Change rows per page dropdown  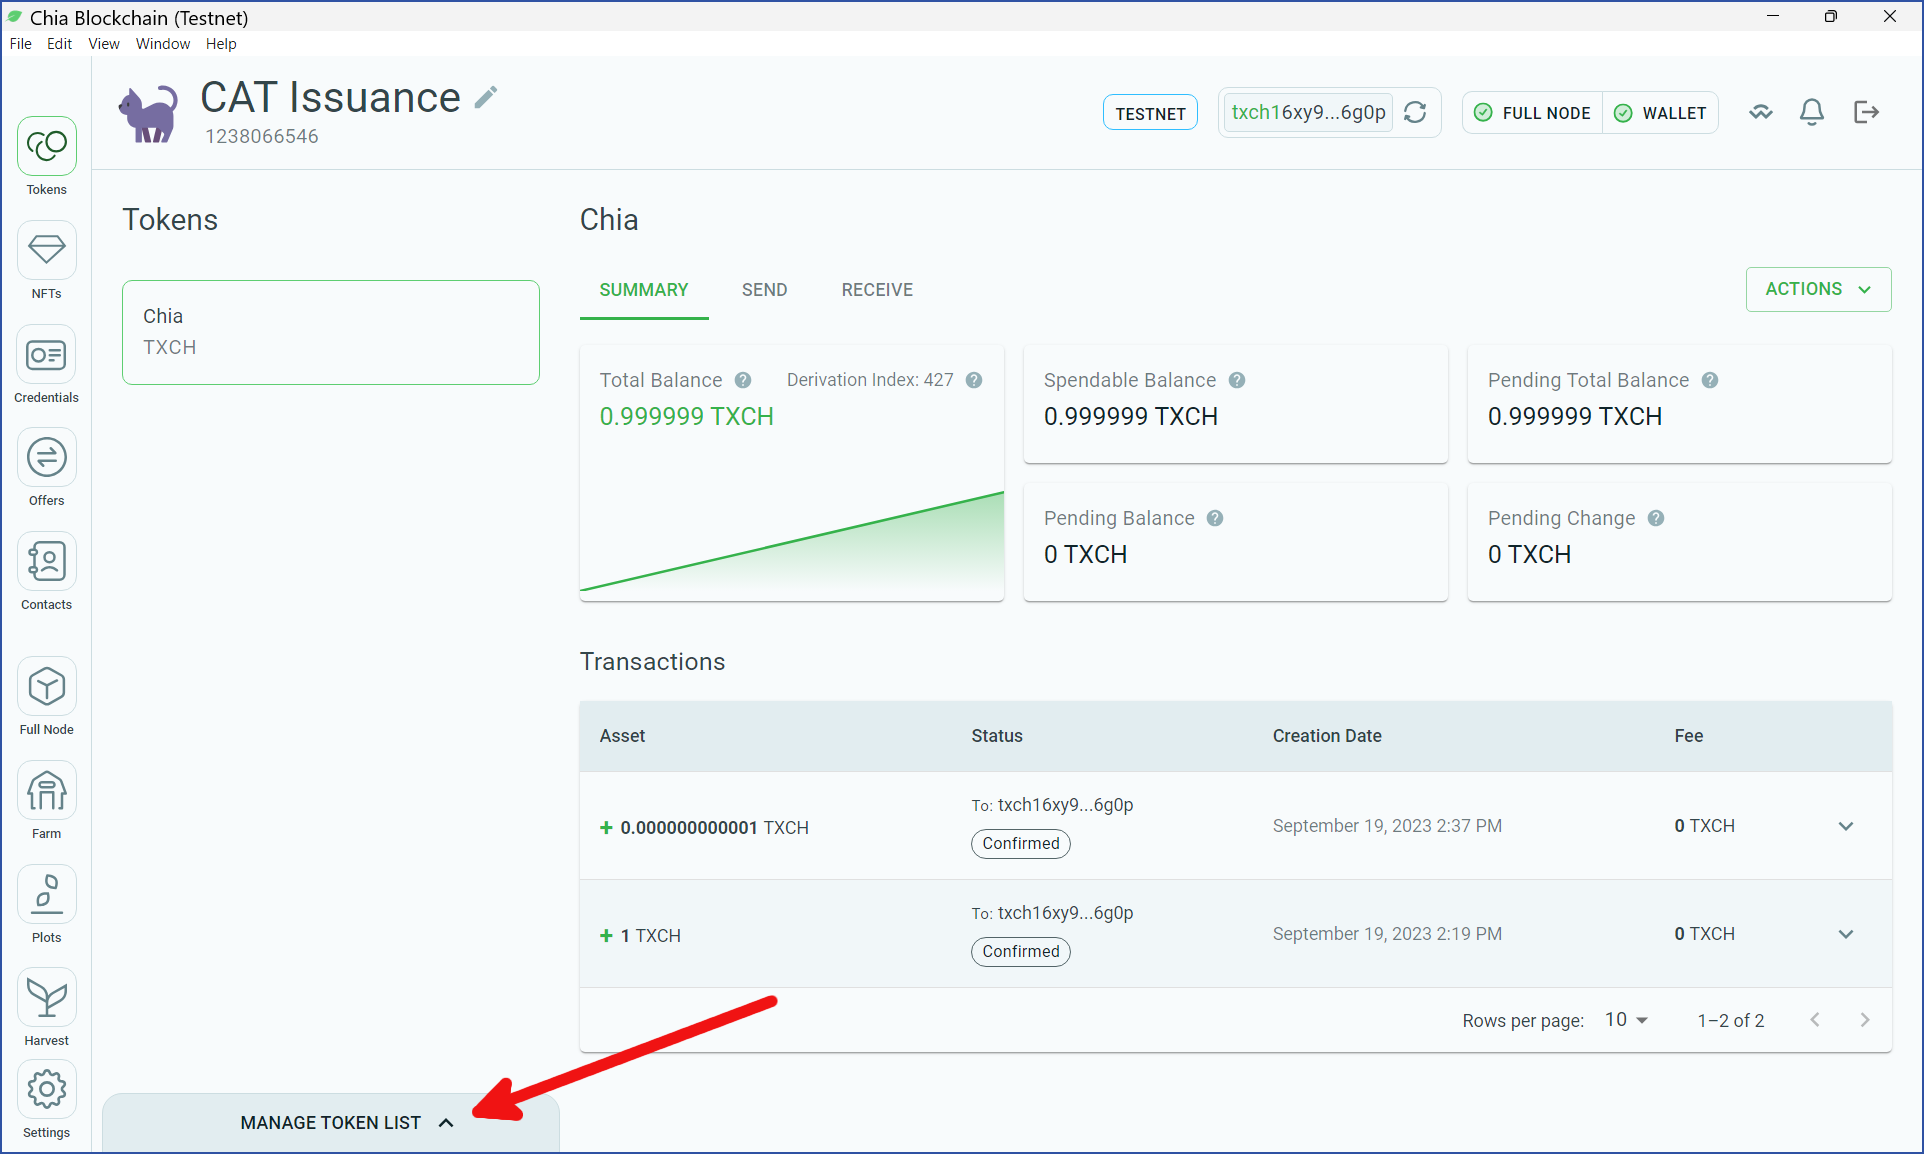1626,1020
